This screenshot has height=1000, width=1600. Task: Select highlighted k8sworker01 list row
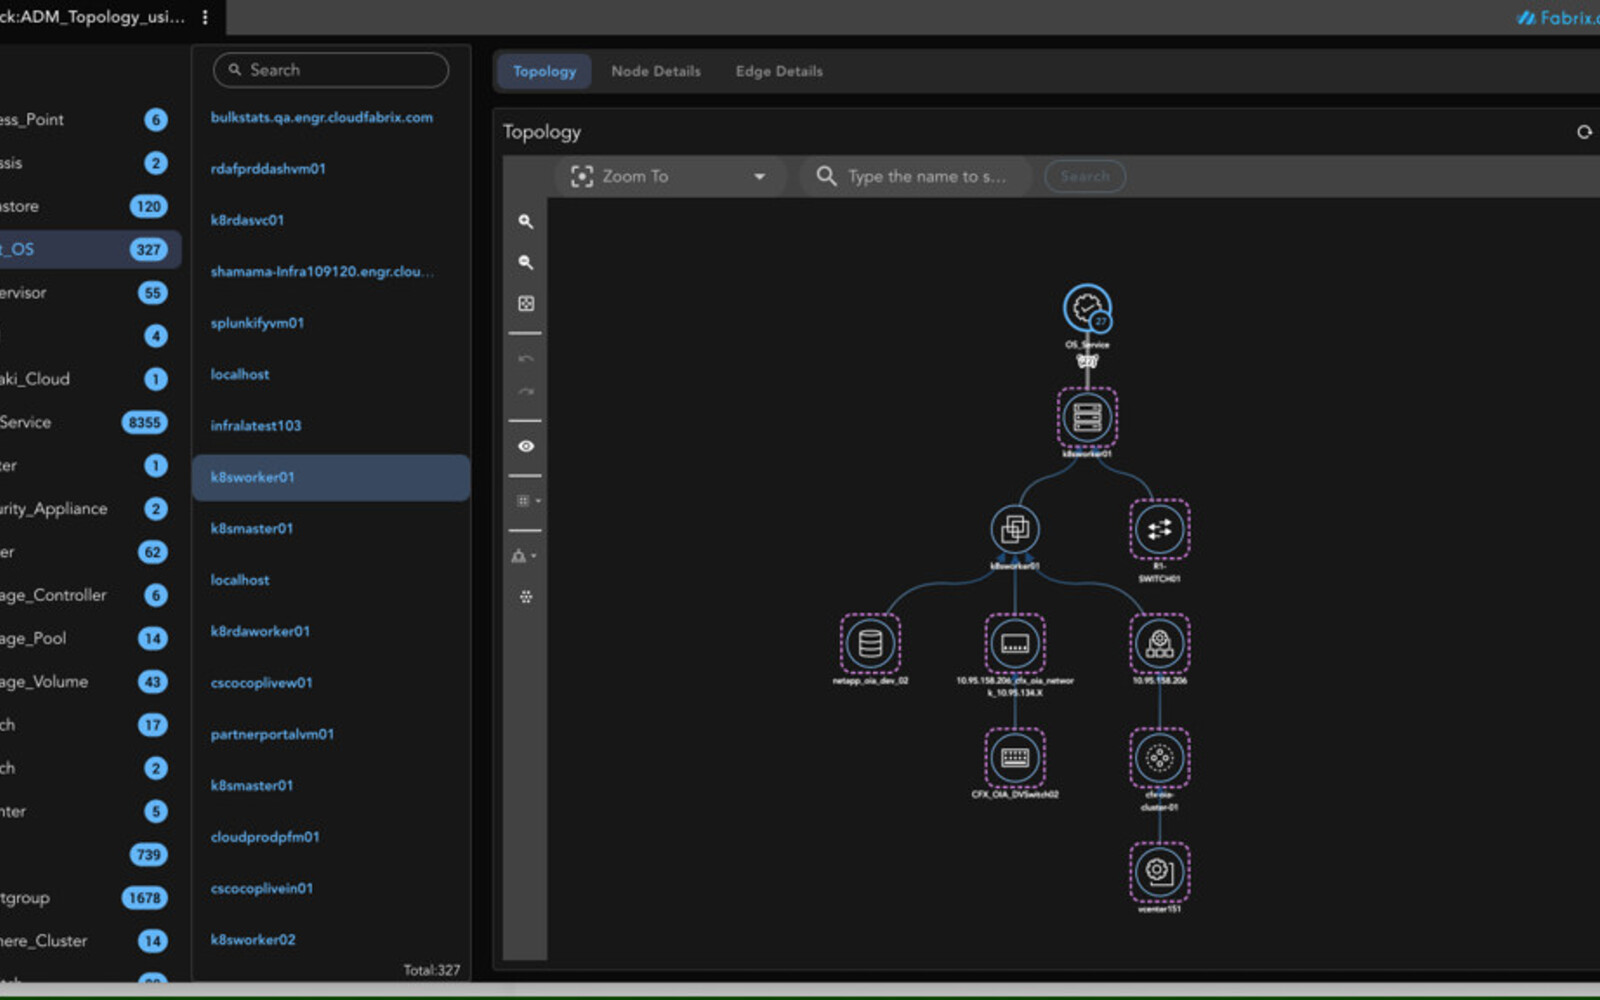[331, 477]
